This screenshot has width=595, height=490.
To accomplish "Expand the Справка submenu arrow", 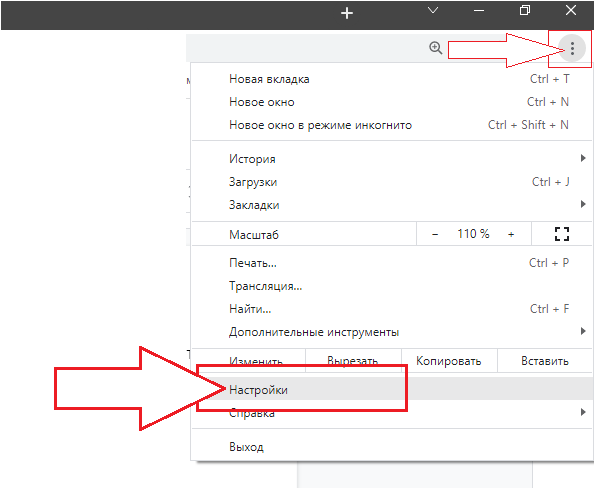I will pyautogui.click(x=583, y=412).
